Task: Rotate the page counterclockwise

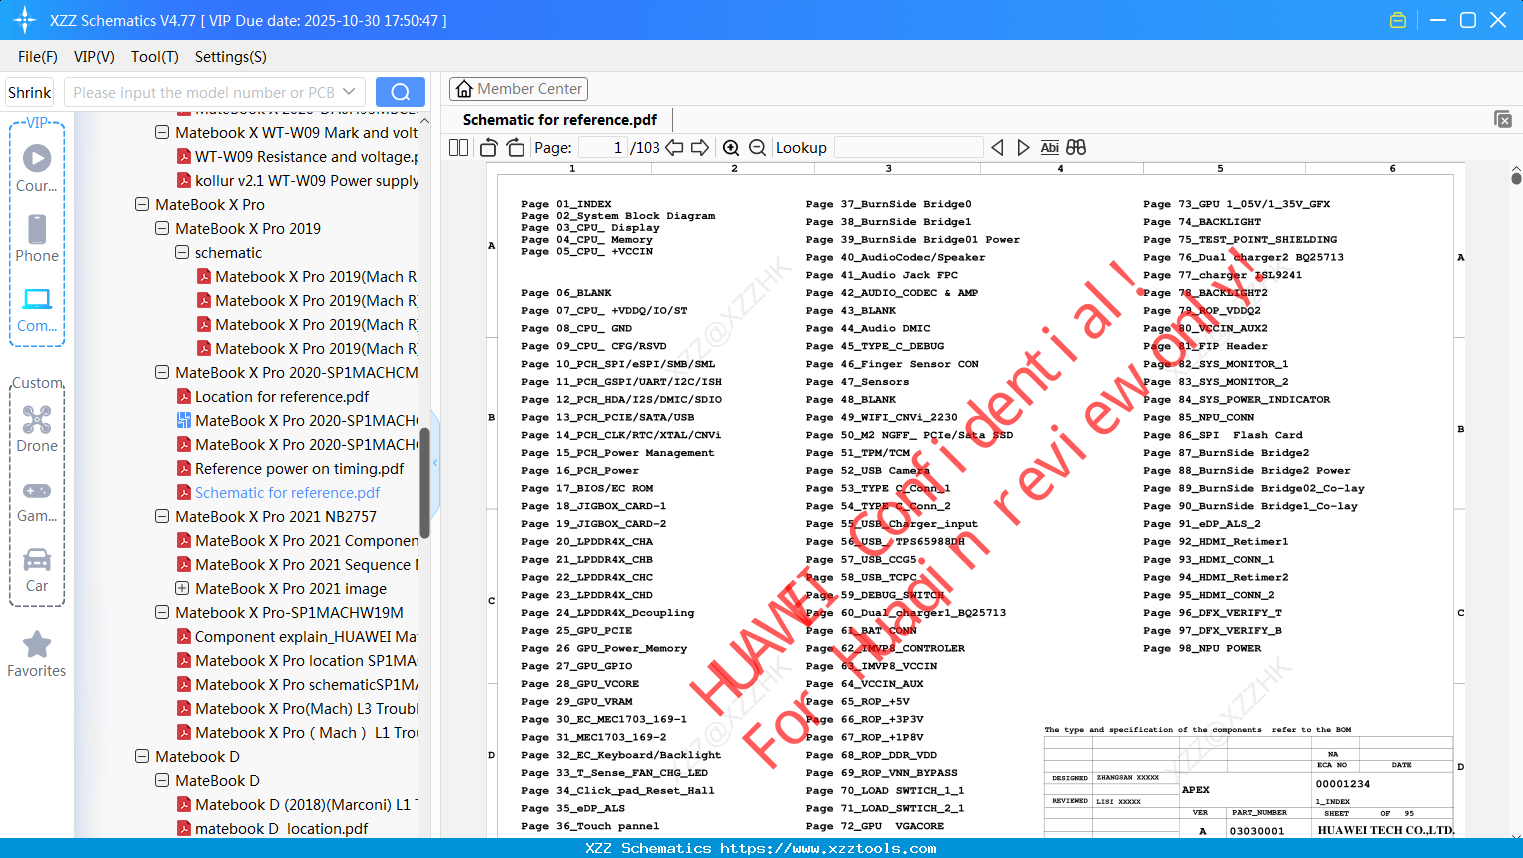Action: [488, 147]
